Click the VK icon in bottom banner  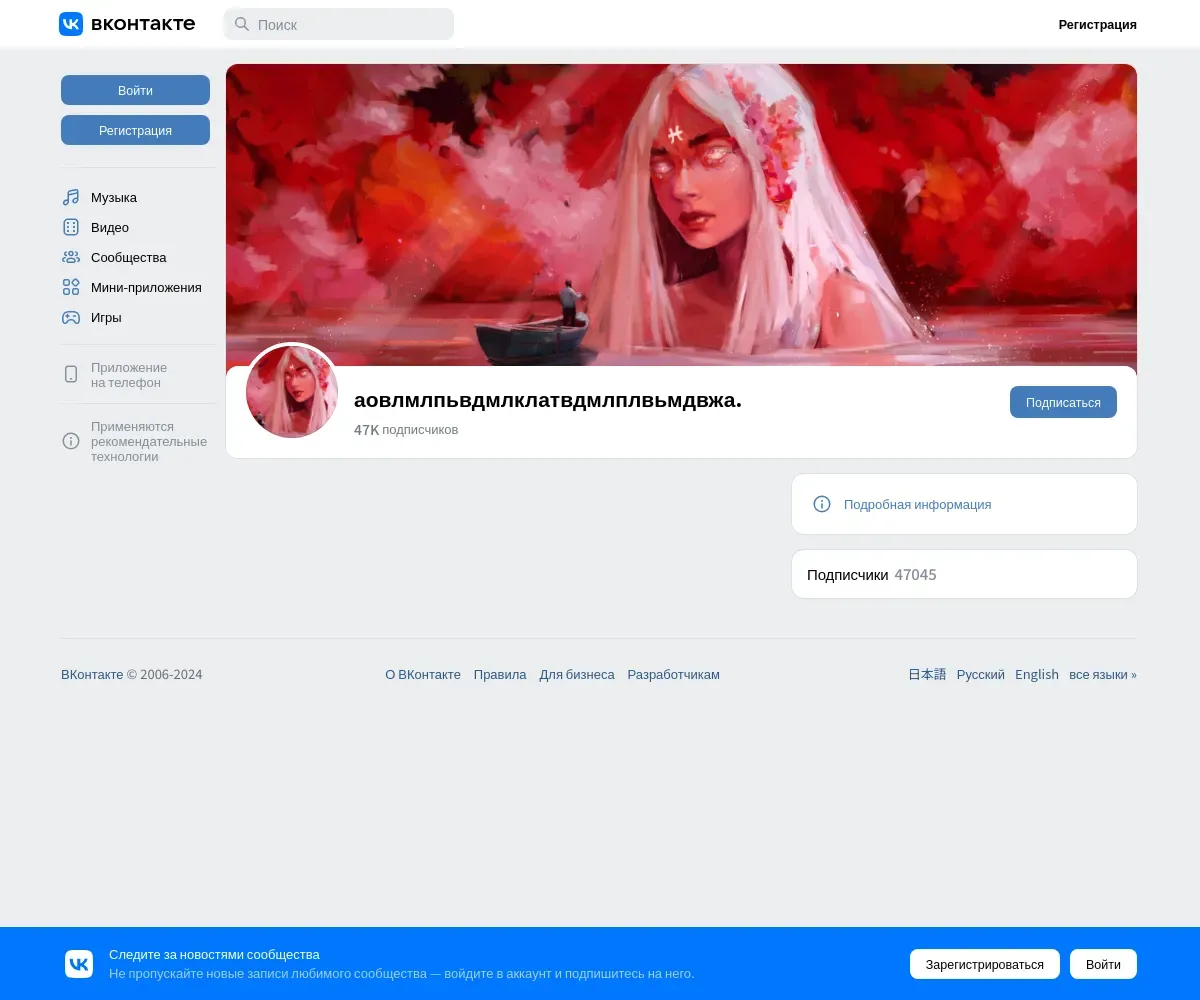point(79,964)
